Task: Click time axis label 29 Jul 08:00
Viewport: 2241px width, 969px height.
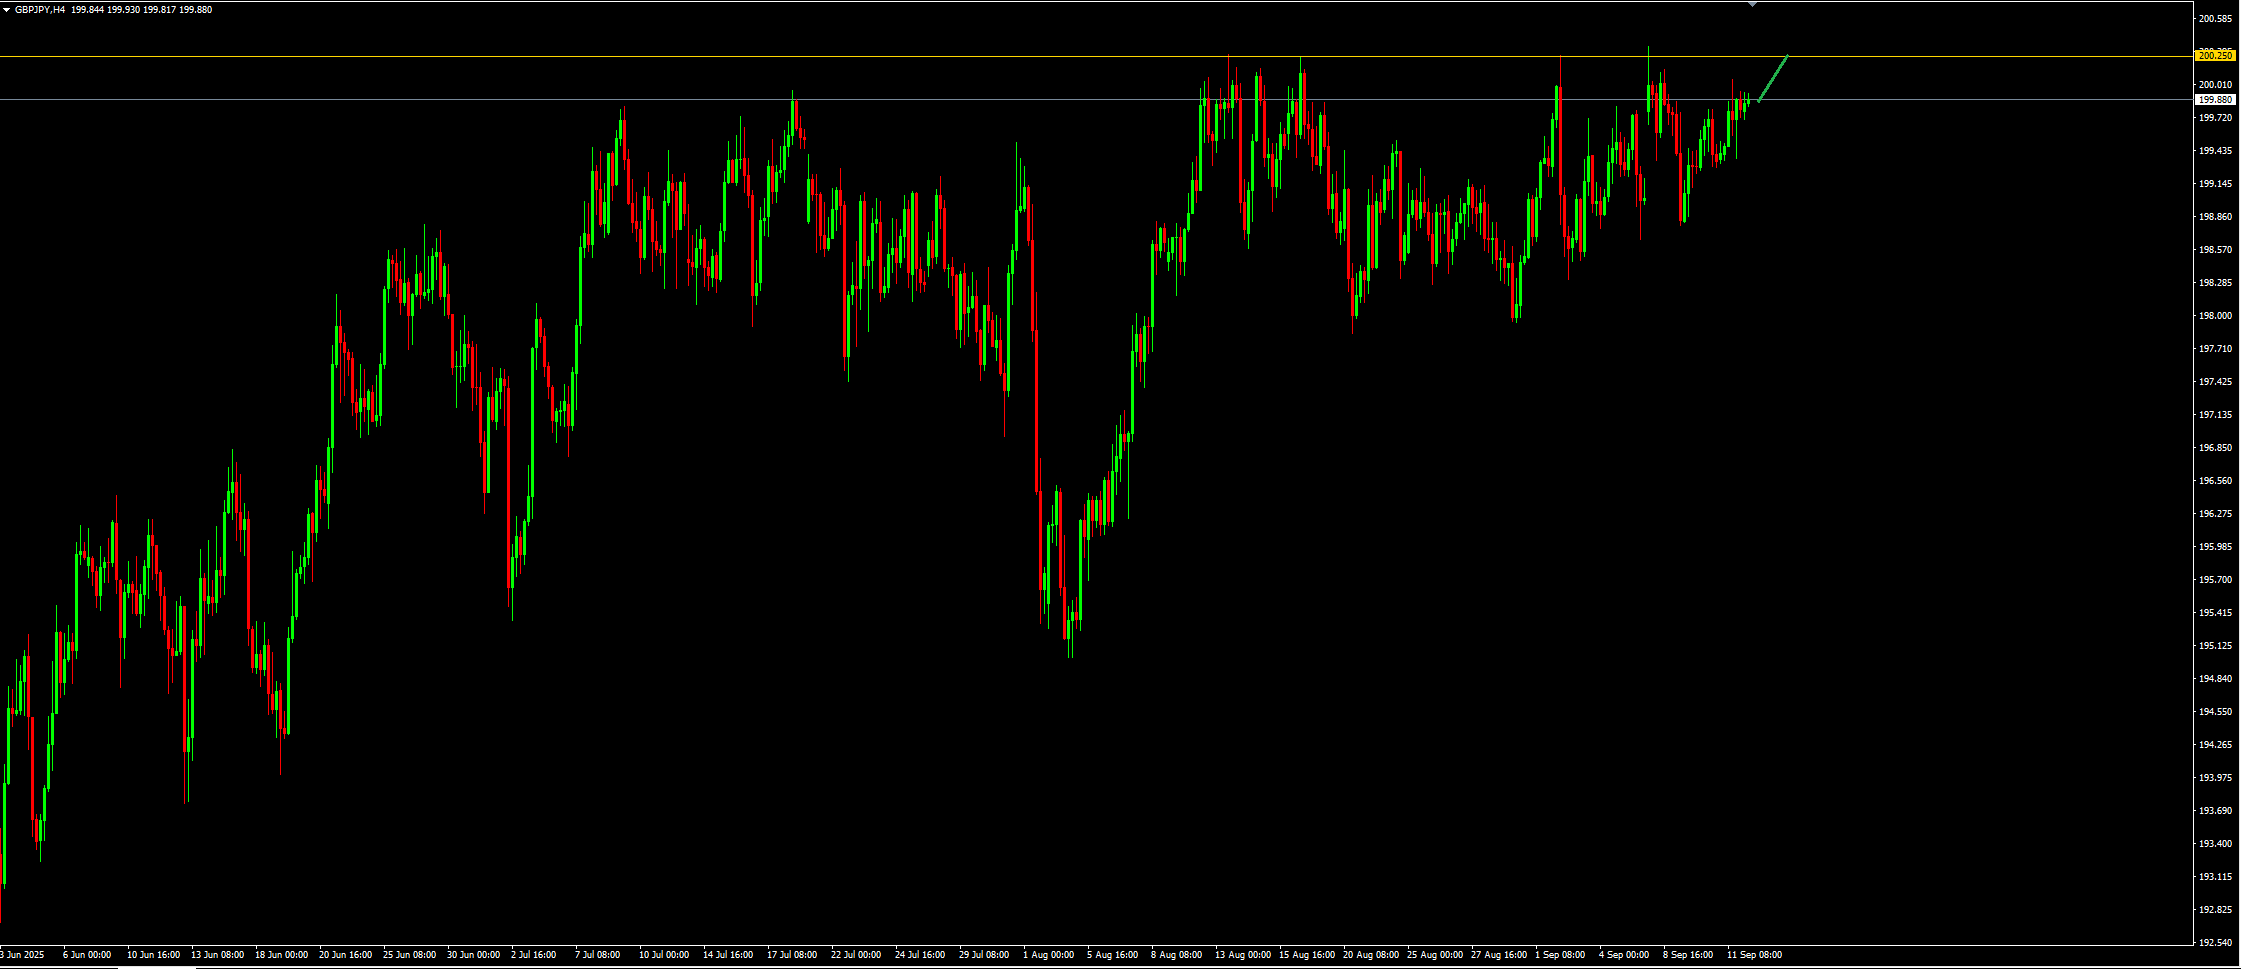Action: [x=984, y=955]
